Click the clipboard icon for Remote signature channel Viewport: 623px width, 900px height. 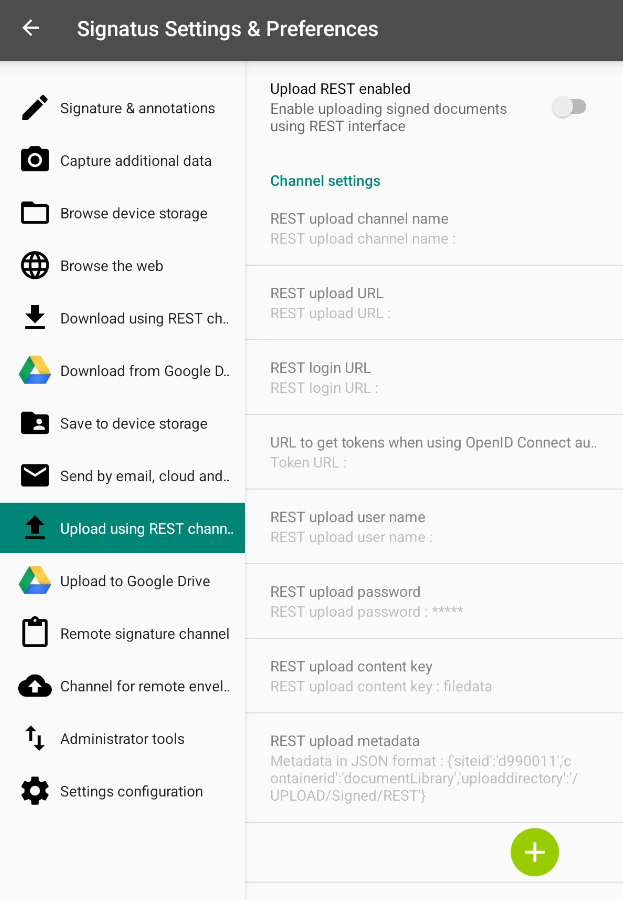pyautogui.click(x=35, y=633)
